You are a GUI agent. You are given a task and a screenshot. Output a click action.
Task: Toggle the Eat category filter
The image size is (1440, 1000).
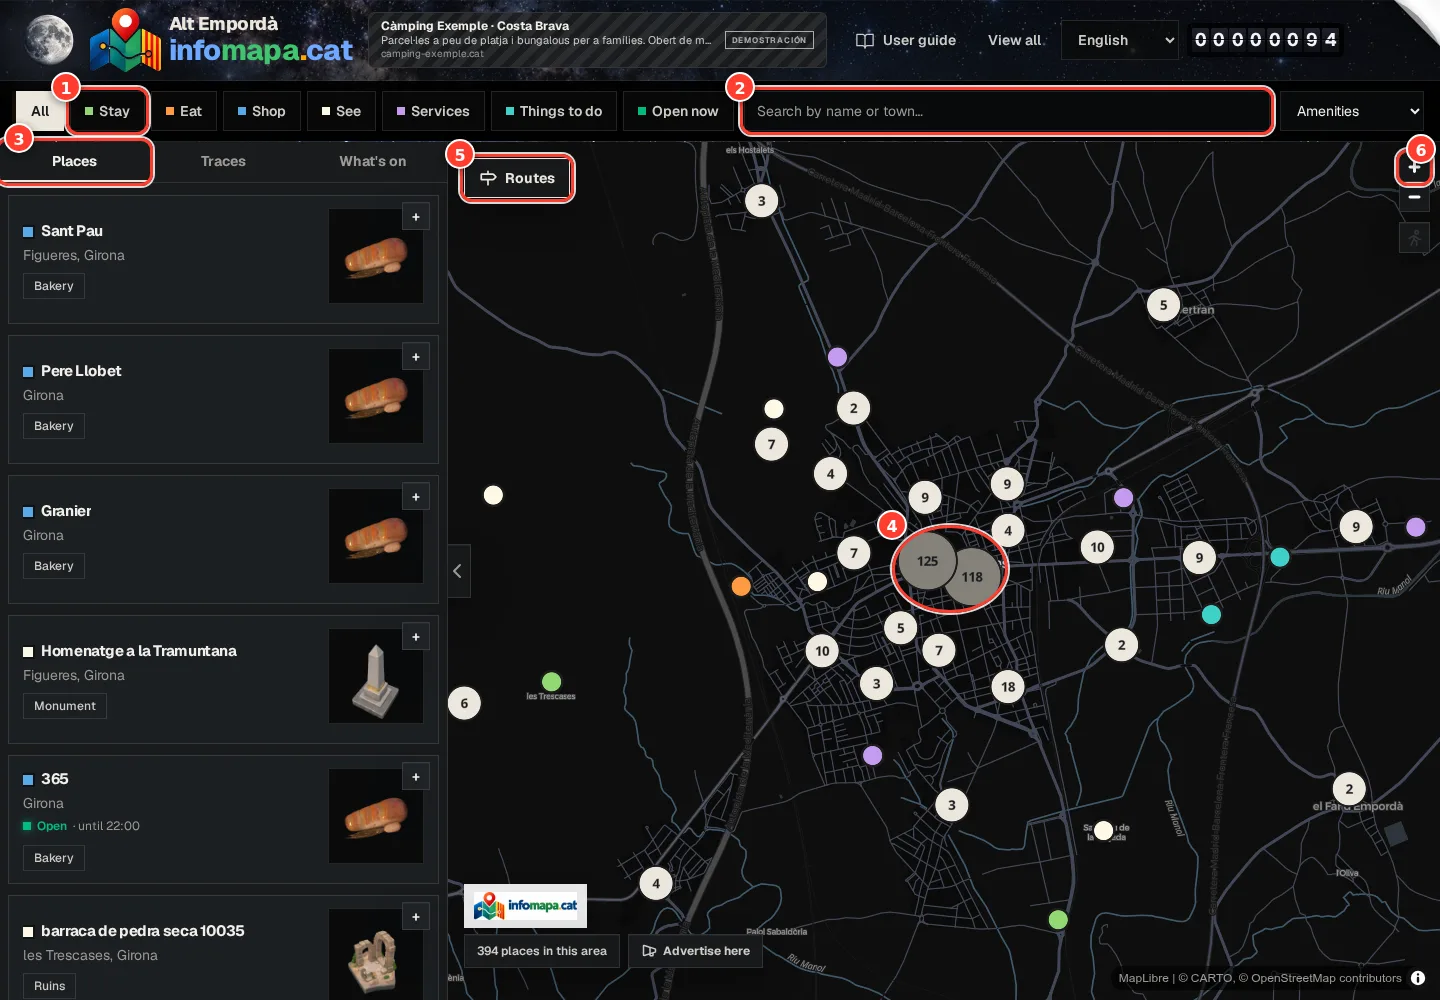click(184, 111)
